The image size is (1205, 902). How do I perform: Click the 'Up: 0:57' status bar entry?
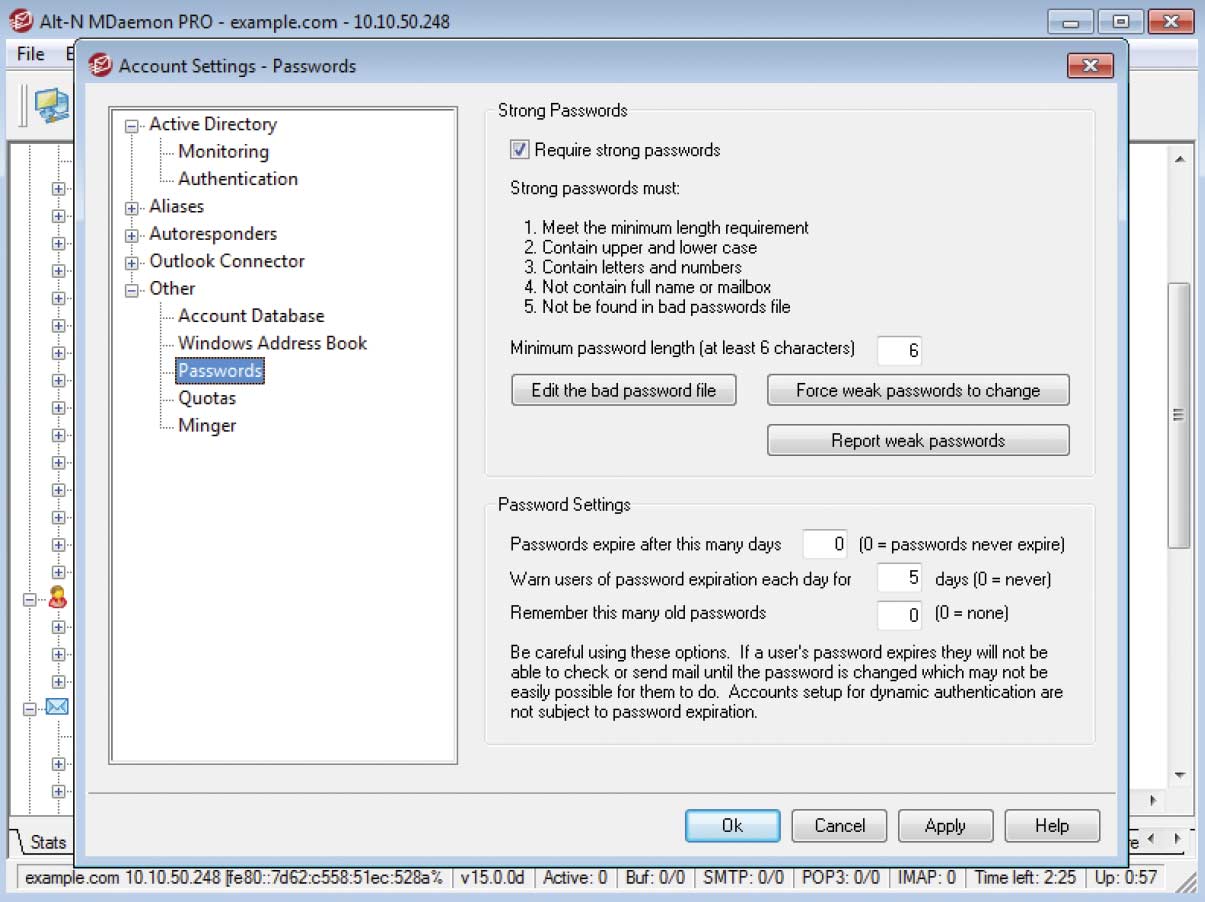[1126, 878]
